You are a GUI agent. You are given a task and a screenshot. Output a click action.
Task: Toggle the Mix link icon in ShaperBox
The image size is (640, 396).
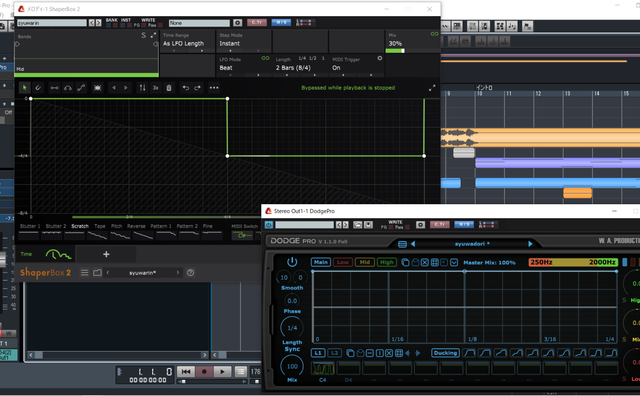click(434, 34)
